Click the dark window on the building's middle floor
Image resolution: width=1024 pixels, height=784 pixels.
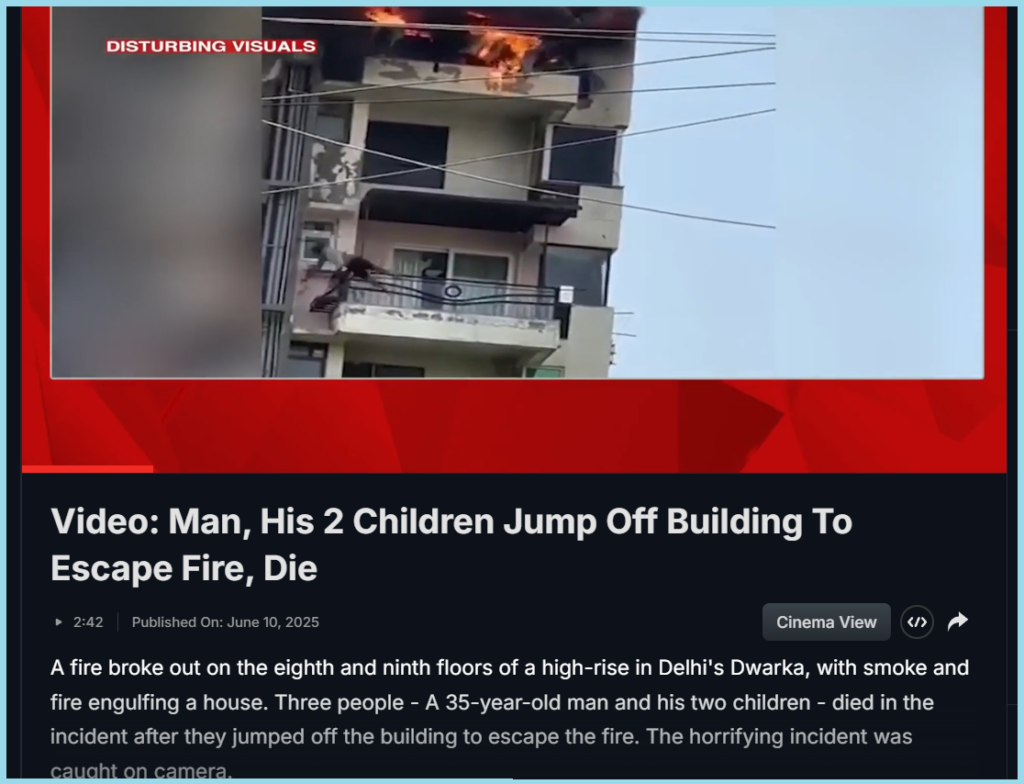[x=406, y=154]
